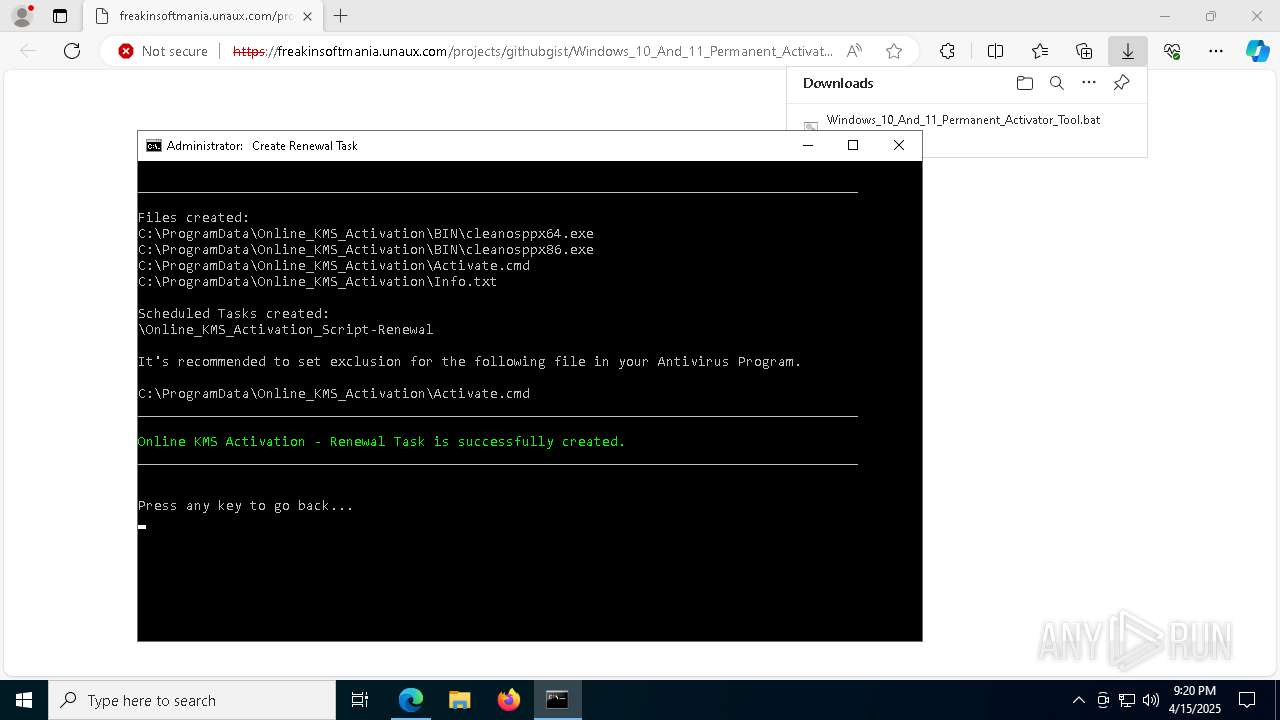Maximize the Create Renewal Task window
1280x720 pixels.
[x=853, y=145]
